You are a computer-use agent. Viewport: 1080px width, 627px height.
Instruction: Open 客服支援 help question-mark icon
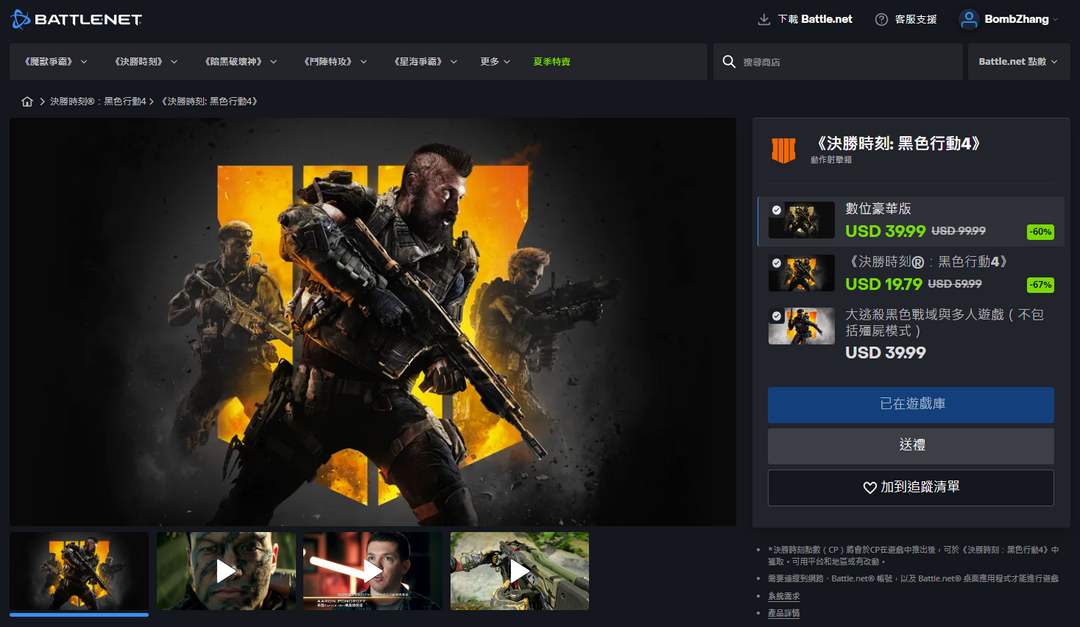[881, 19]
